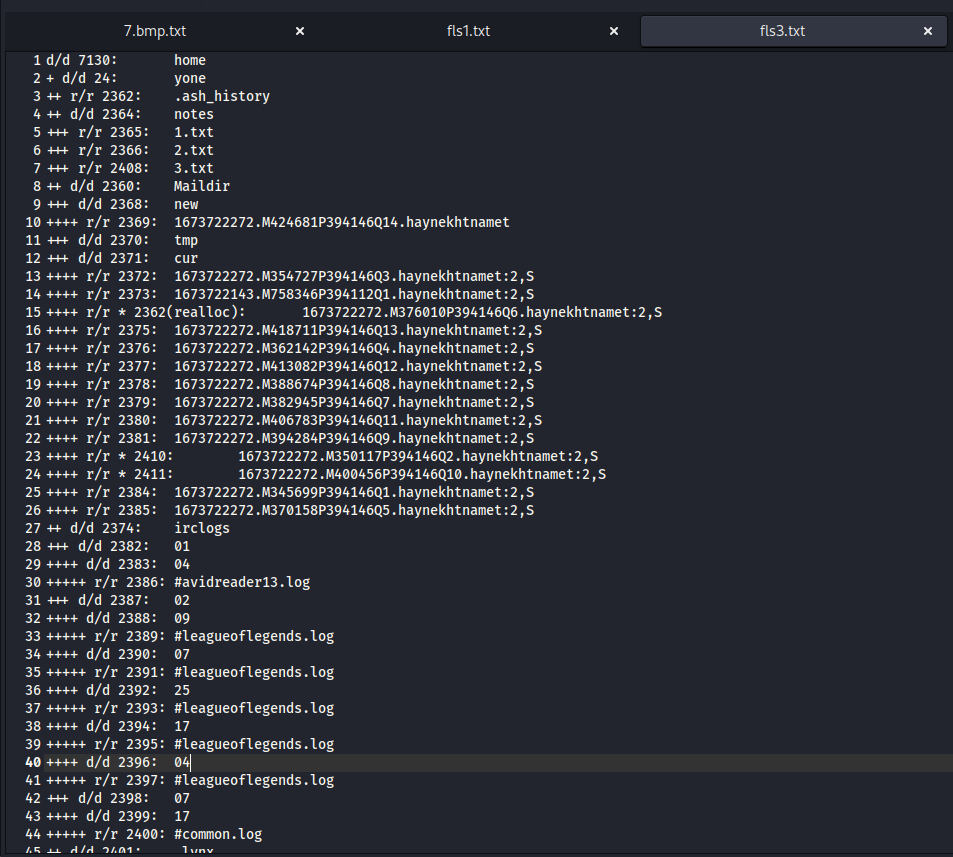Place cursor on the Maildir directory line
Viewport: 953px width, 857px height.
click(x=201, y=186)
